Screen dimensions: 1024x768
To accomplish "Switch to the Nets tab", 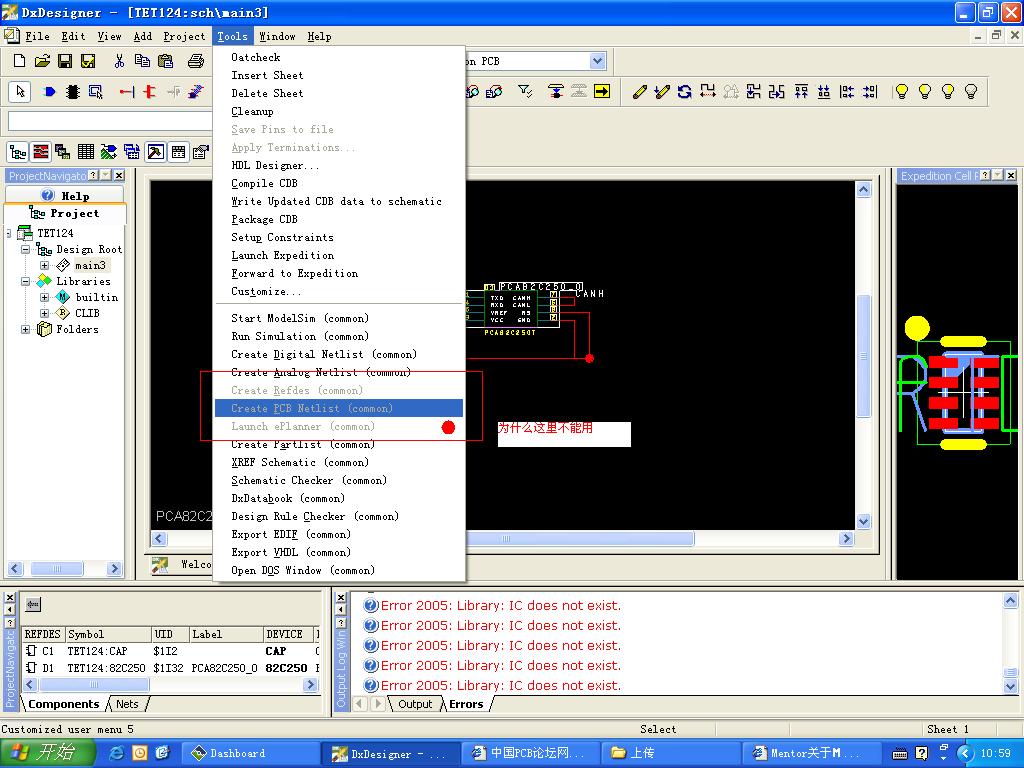I will coord(127,704).
